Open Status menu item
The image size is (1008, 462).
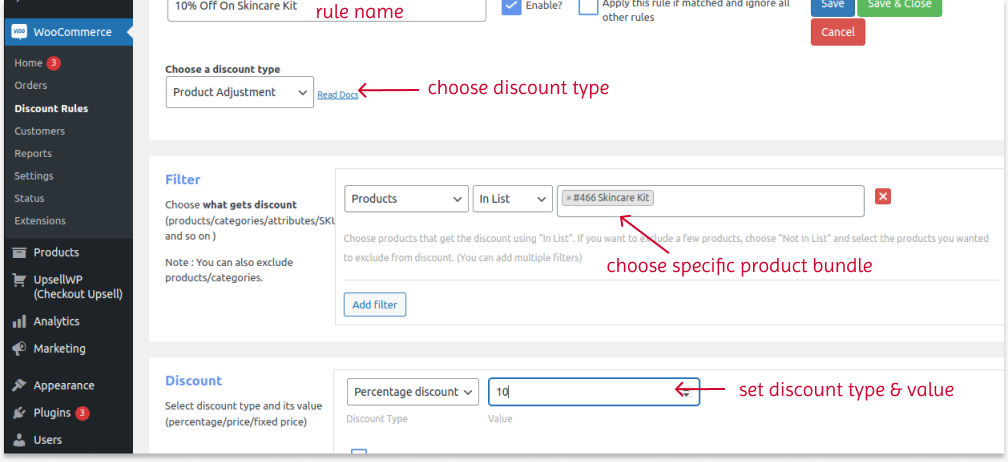click(30, 199)
